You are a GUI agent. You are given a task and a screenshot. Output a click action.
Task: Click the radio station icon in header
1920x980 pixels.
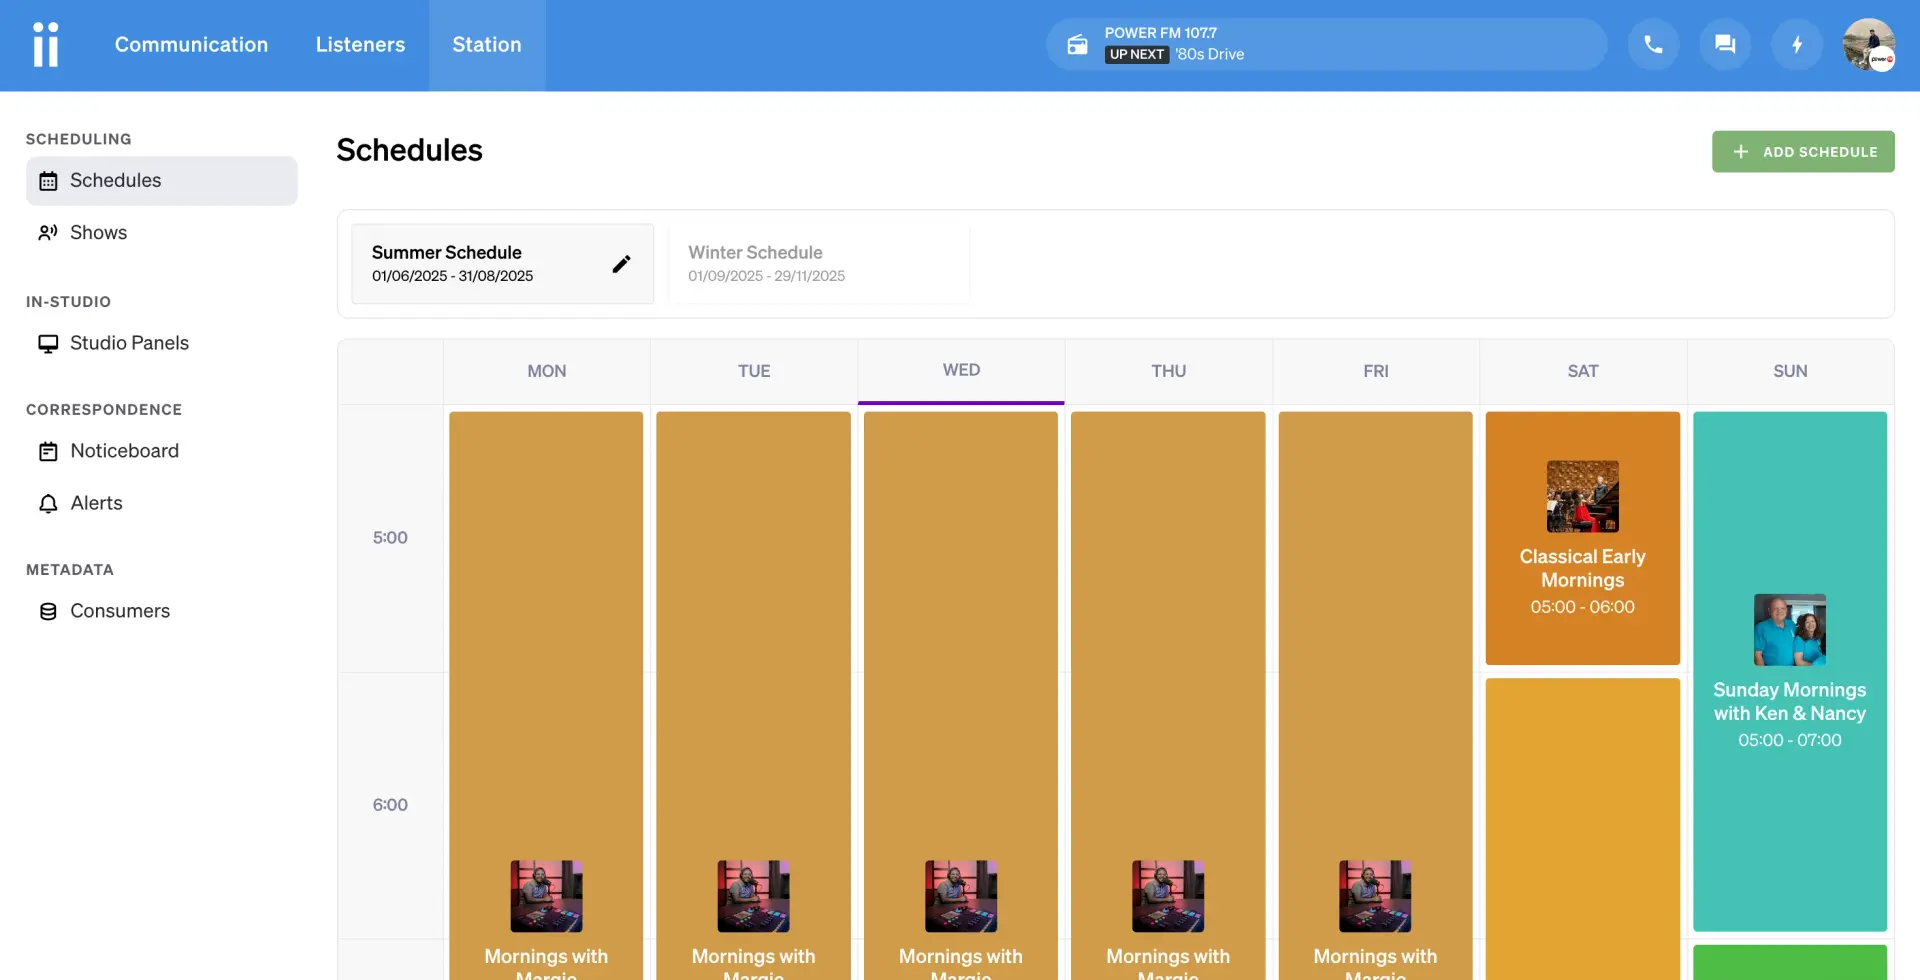click(x=1077, y=45)
